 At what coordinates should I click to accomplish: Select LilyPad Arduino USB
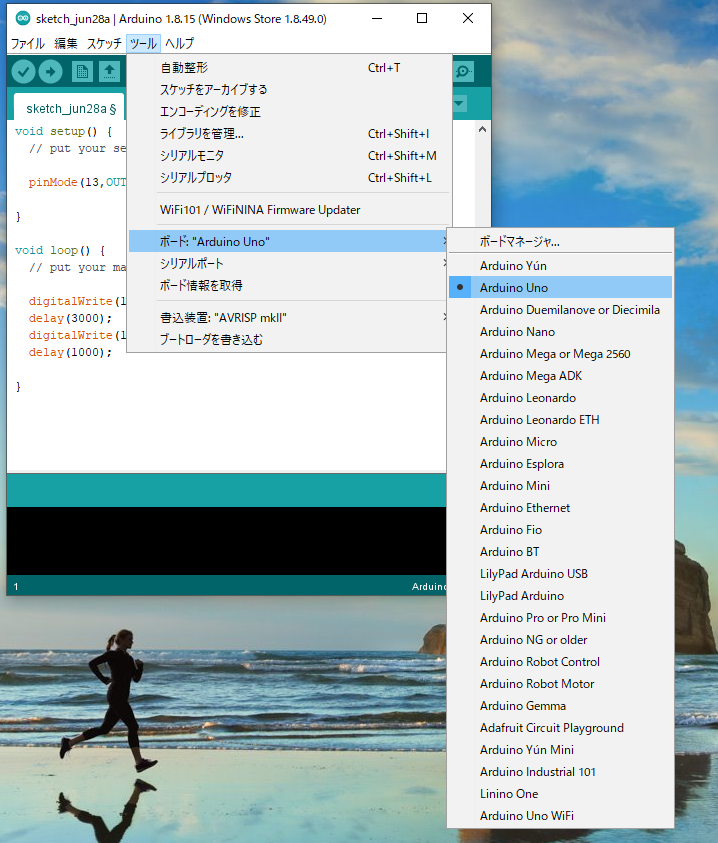pyautogui.click(x=560, y=574)
